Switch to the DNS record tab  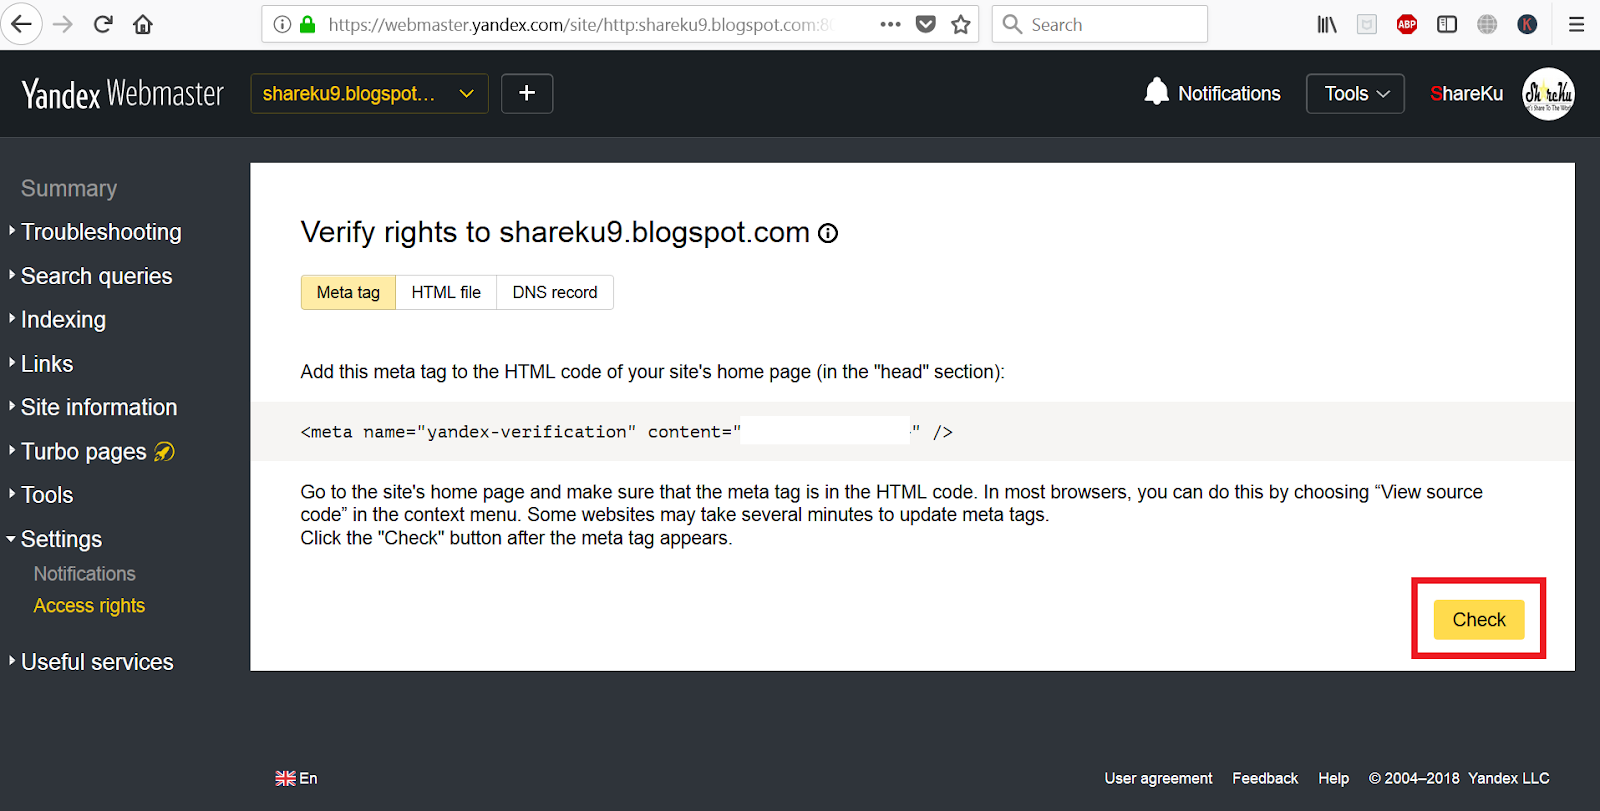coord(555,292)
